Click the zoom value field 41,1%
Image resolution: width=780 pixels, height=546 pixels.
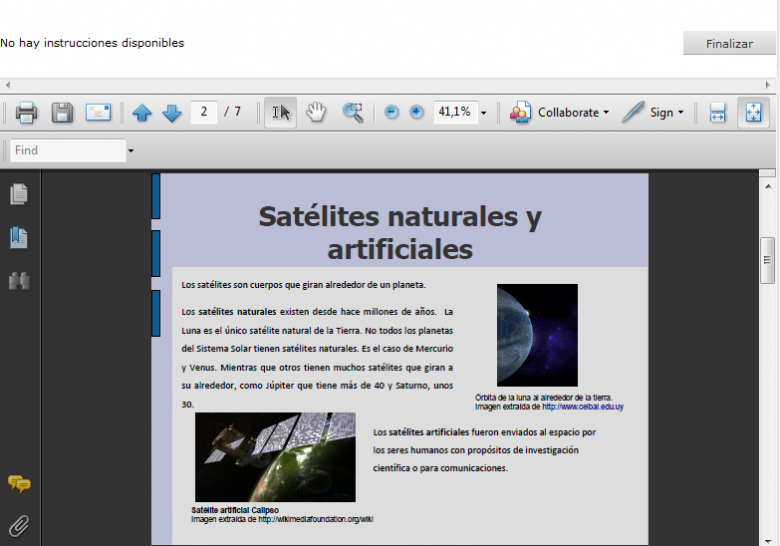(x=455, y=112)
